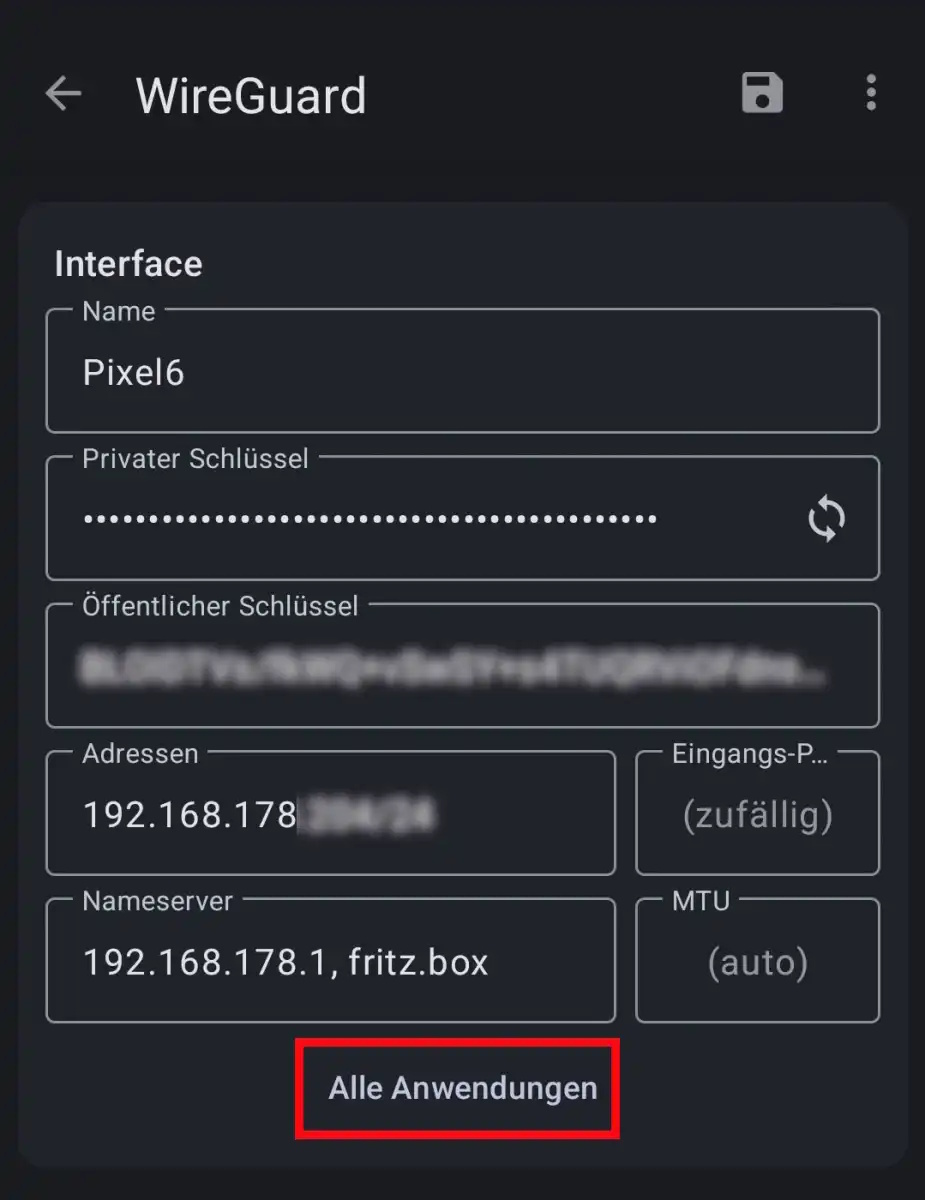Screen dimensions: 925x1200
Task: Open the three-dot overflow menu
Action: pos(871,94)
